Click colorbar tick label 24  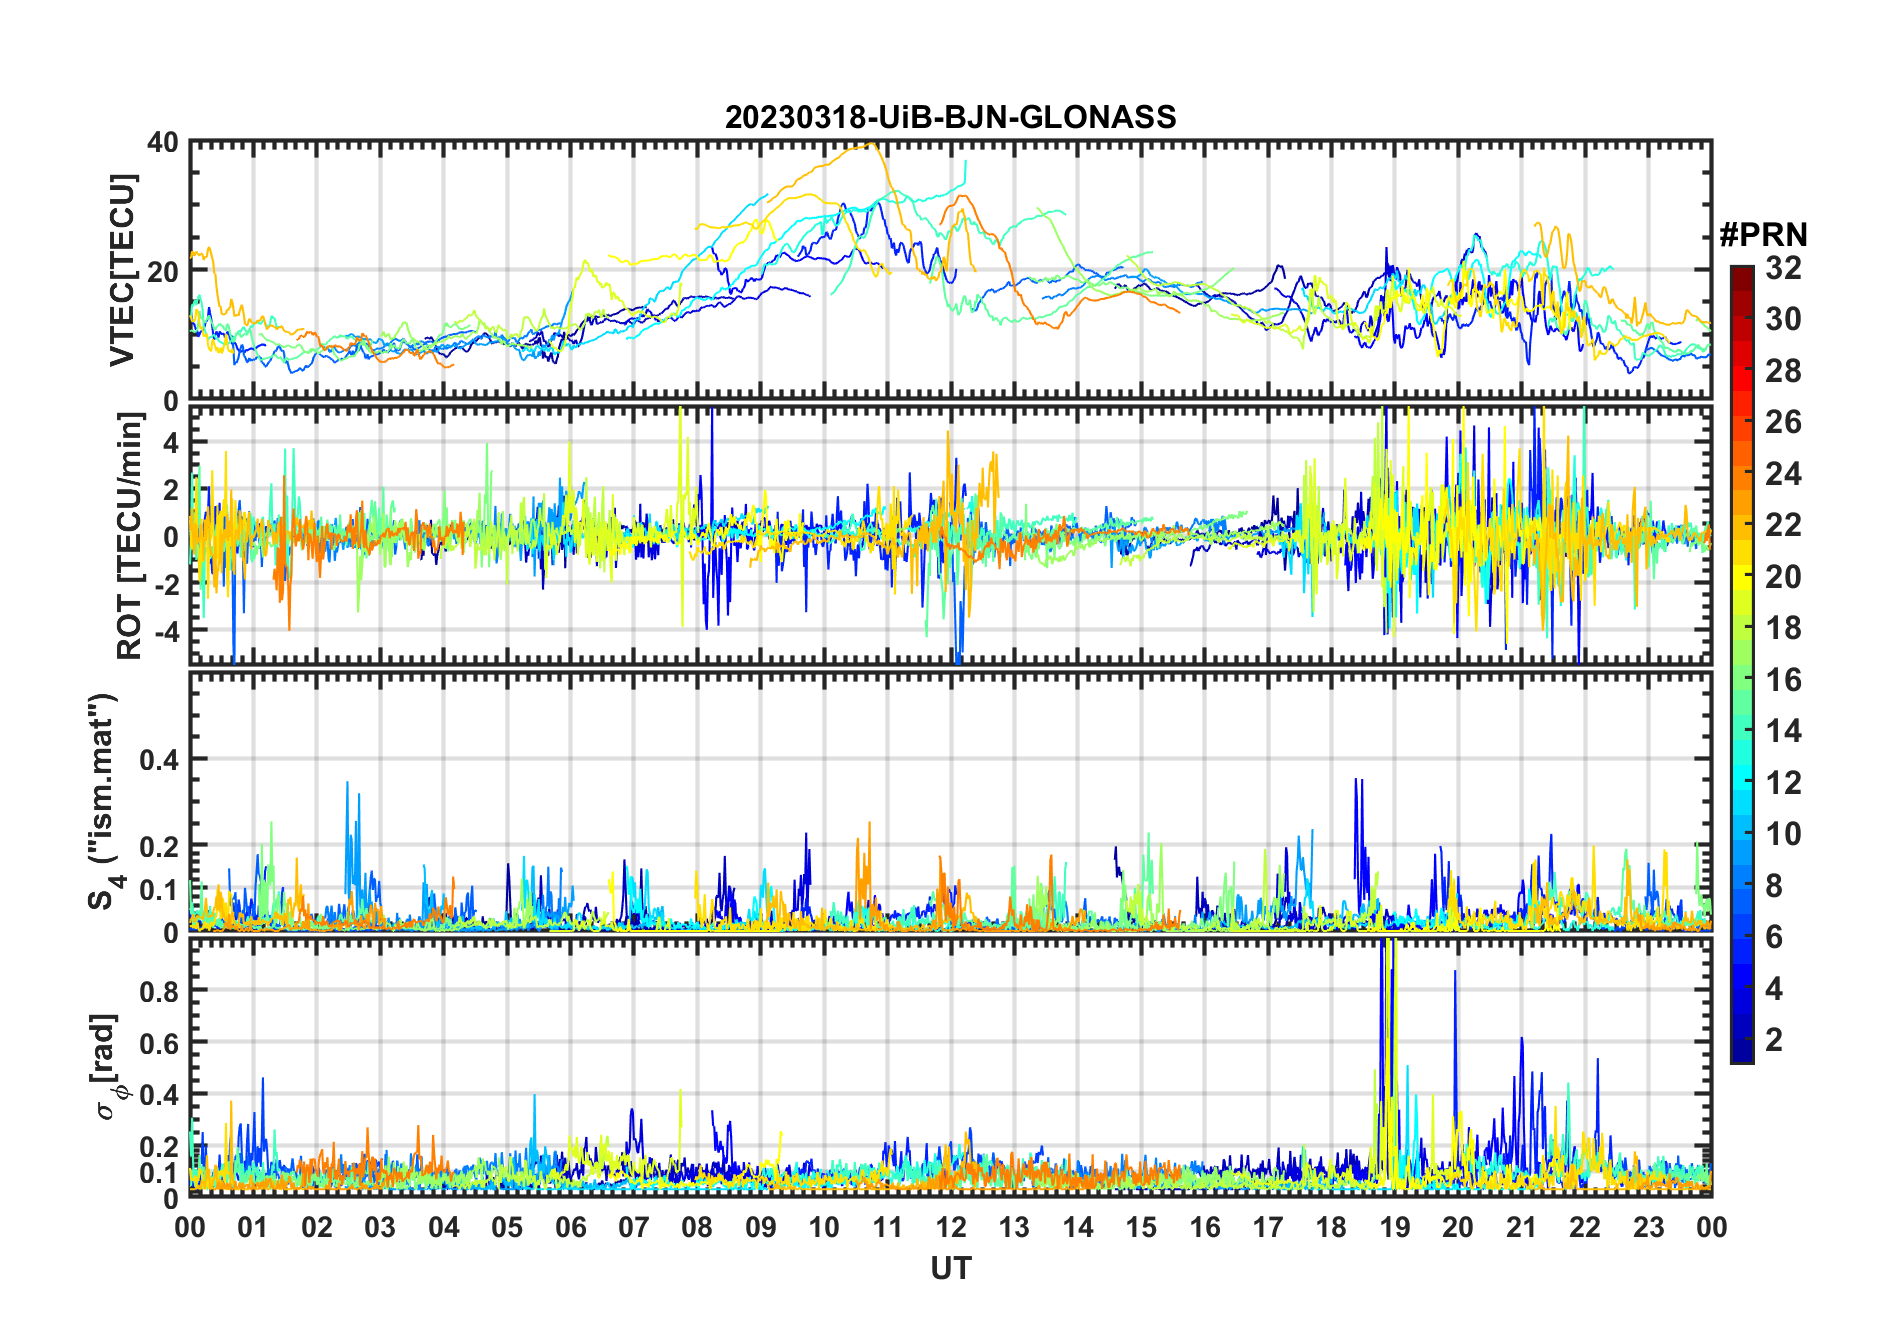click(1783, 474)
